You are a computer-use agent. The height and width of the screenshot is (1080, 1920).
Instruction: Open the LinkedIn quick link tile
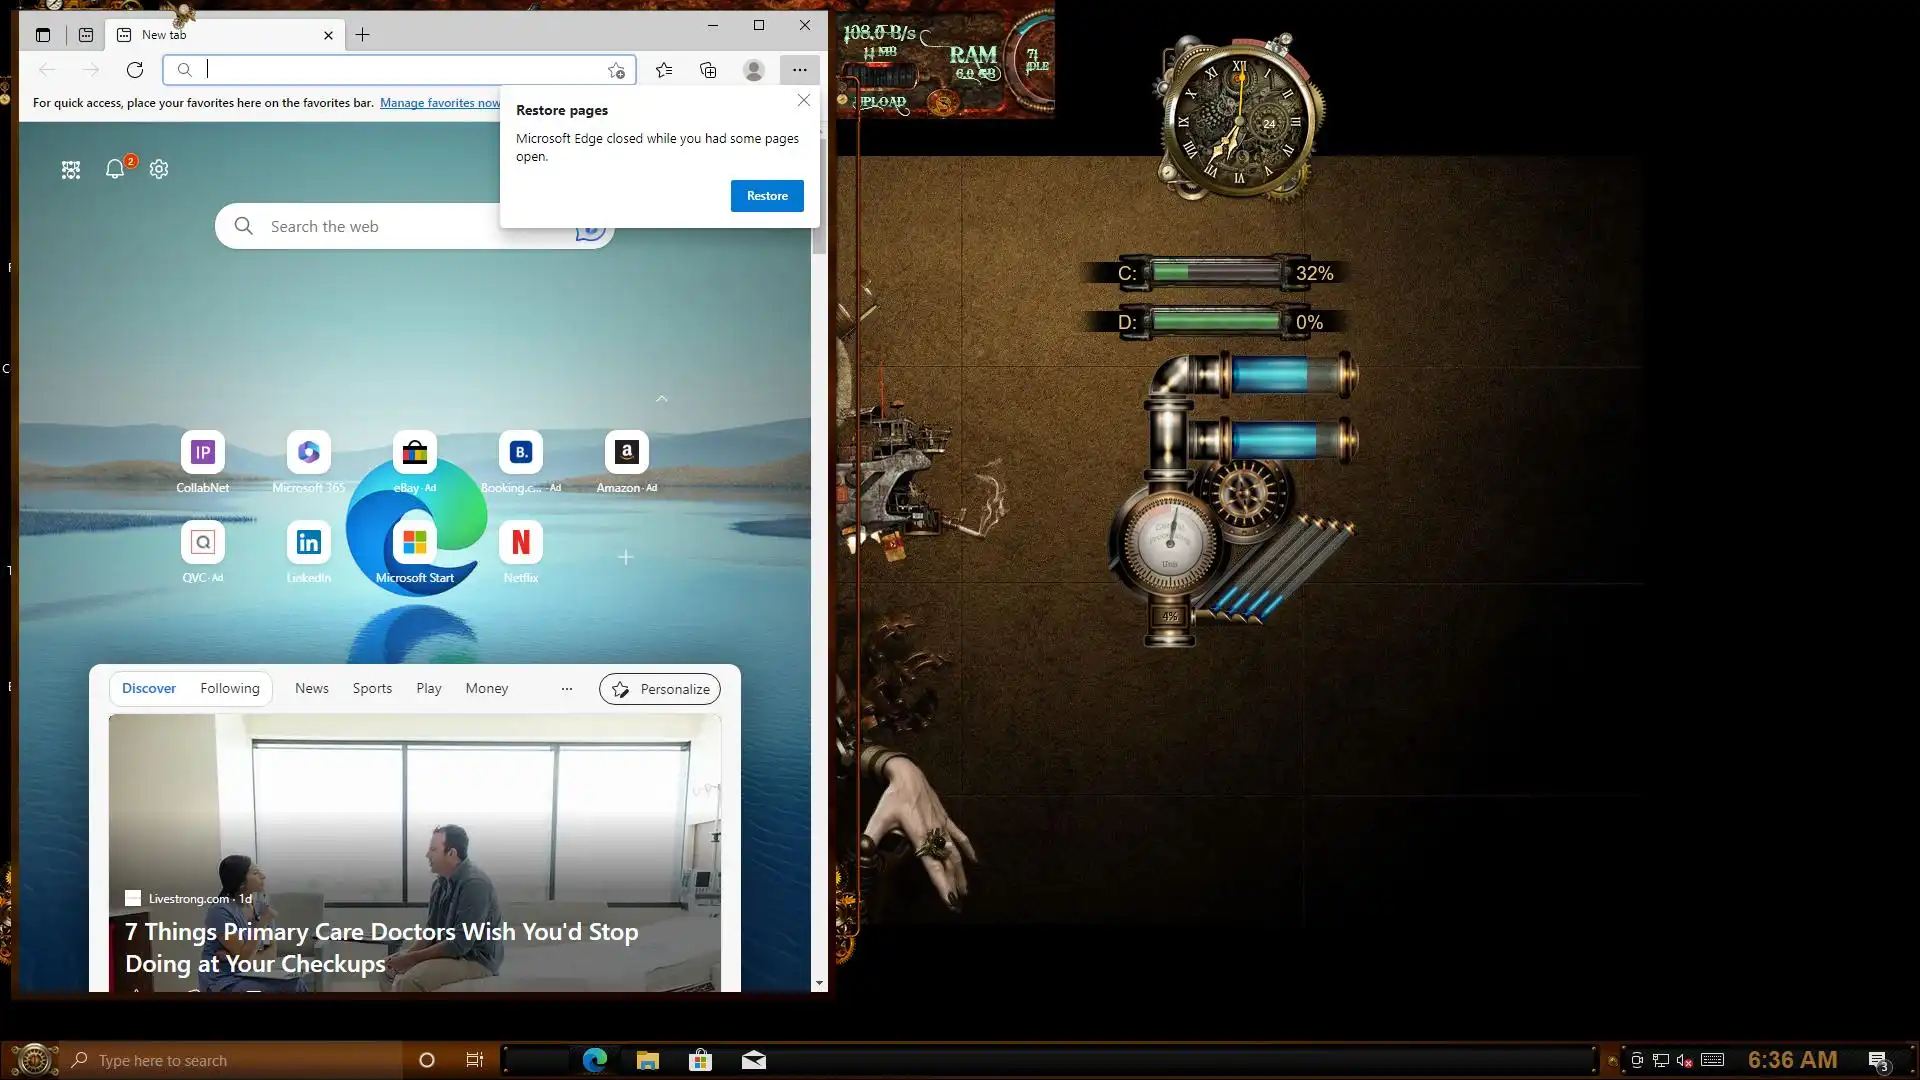click(308, 543)
